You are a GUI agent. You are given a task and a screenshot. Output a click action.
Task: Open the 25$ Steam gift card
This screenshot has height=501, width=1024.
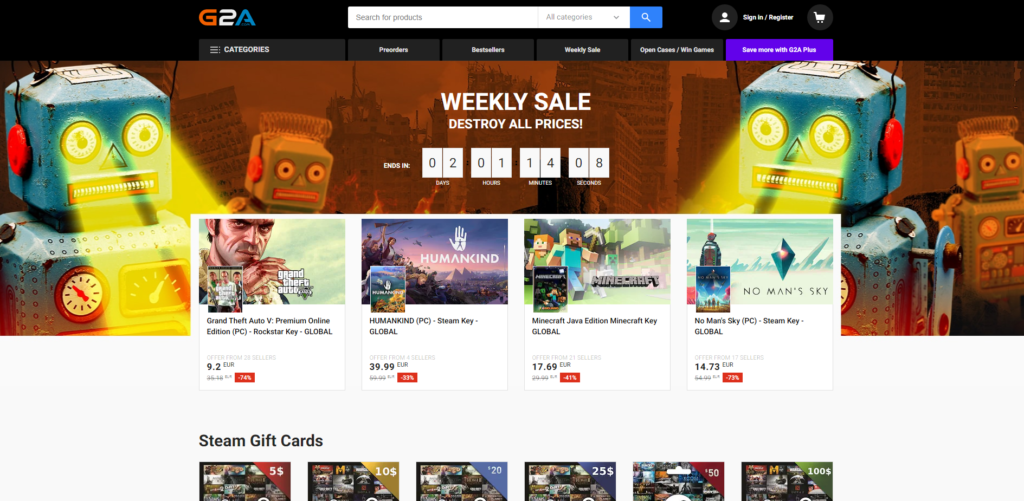pyautogui.click(x=570, y=481)
